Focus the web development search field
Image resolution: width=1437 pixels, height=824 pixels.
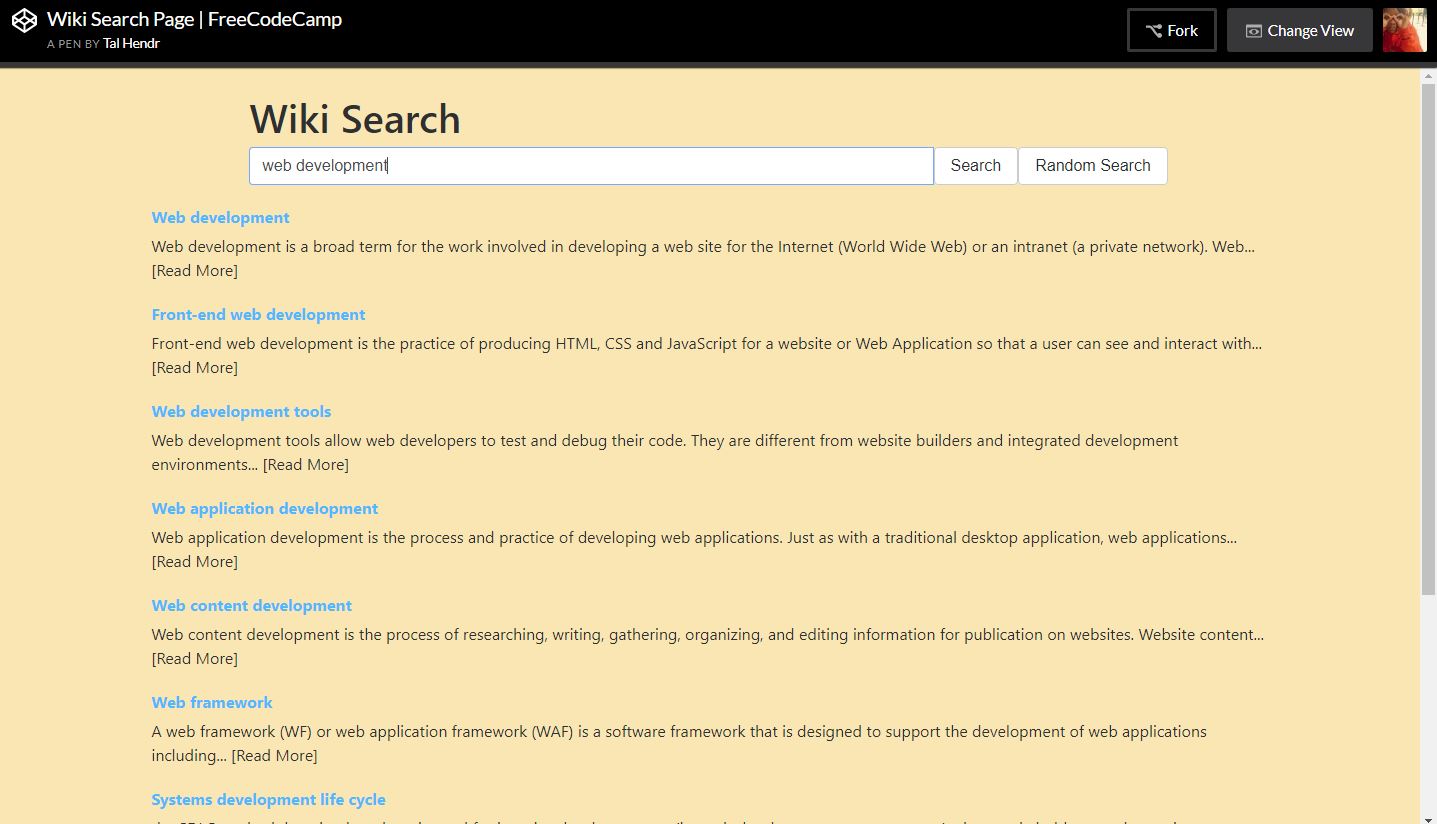coord(591,166)
